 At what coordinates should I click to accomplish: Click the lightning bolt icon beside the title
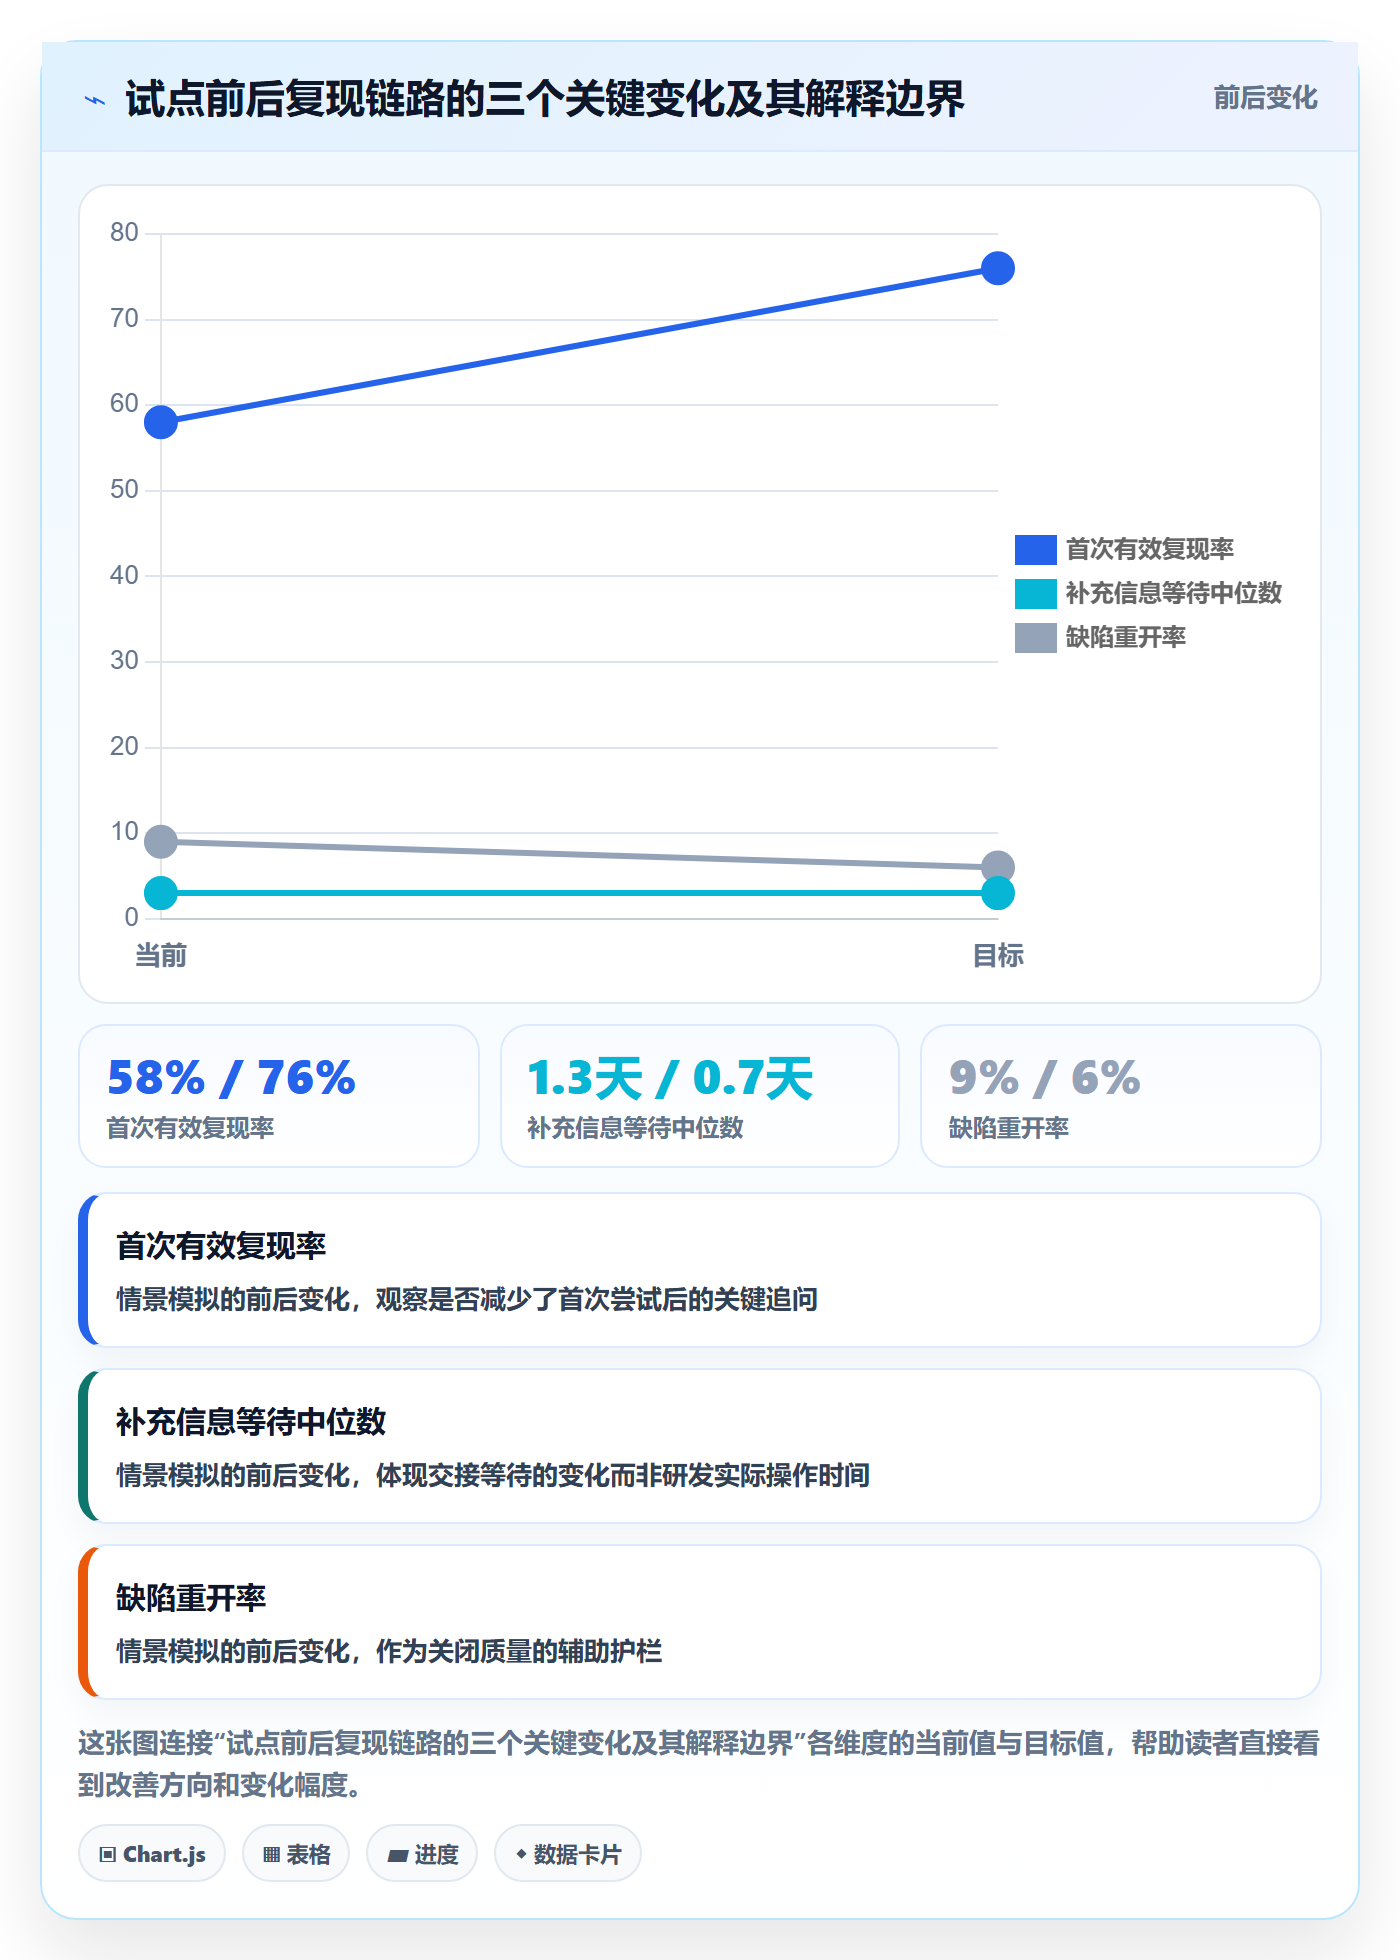95,100
